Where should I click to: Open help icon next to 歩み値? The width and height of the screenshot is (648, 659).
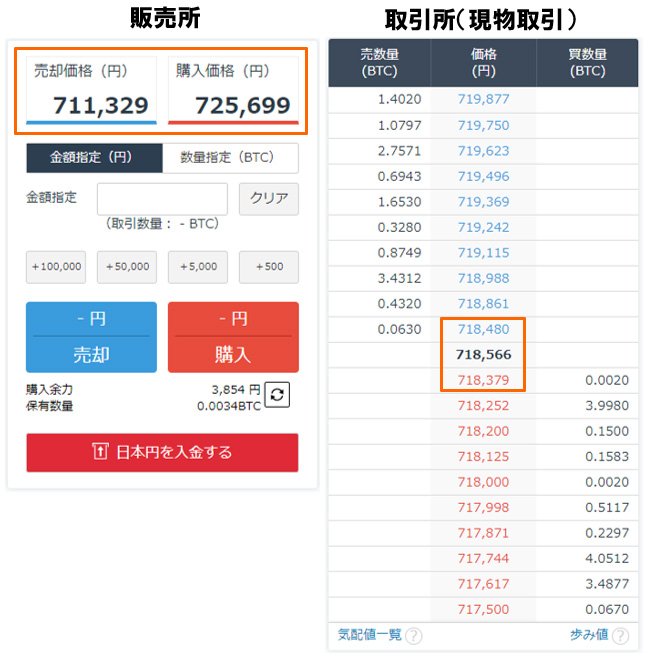[621, 636]
